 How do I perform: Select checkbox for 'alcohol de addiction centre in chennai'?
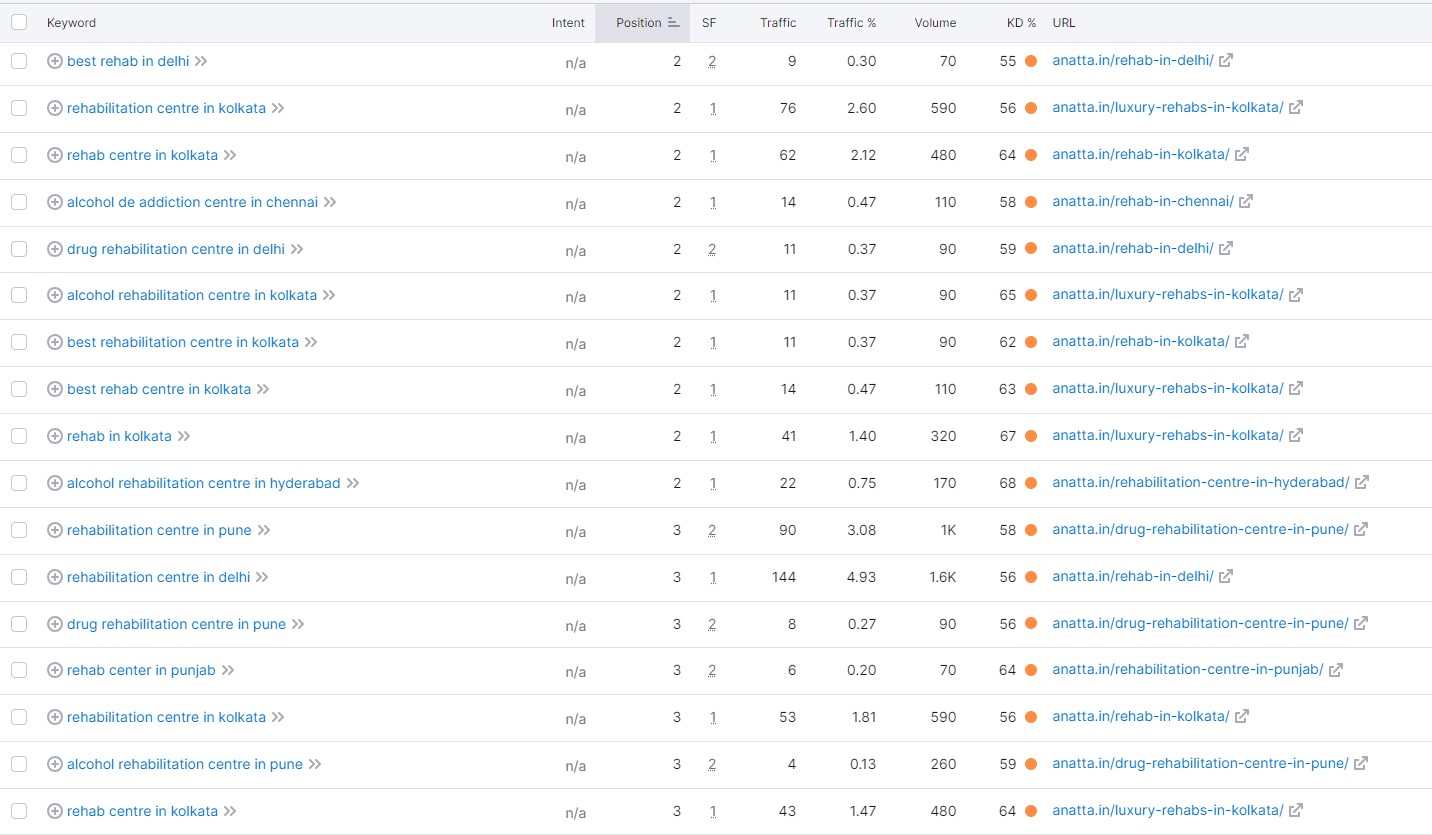[x=19, y=202]
